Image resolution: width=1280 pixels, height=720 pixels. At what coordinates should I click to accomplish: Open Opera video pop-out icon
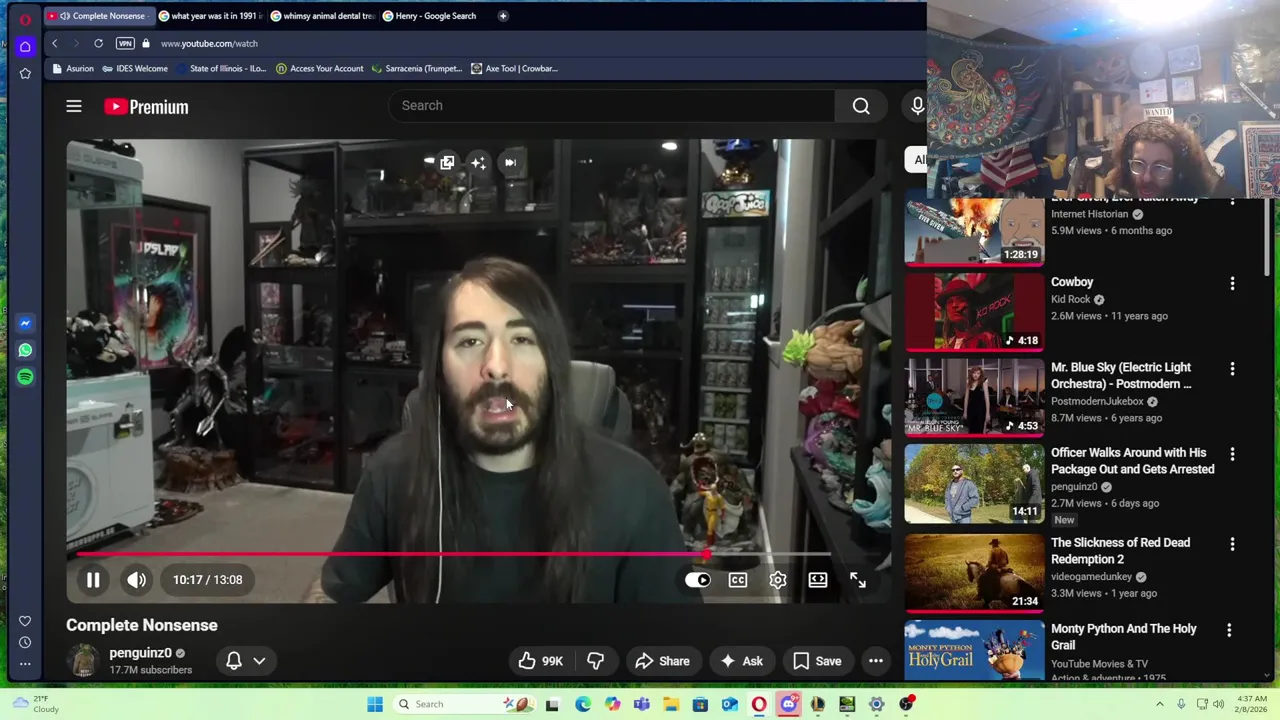447,162
